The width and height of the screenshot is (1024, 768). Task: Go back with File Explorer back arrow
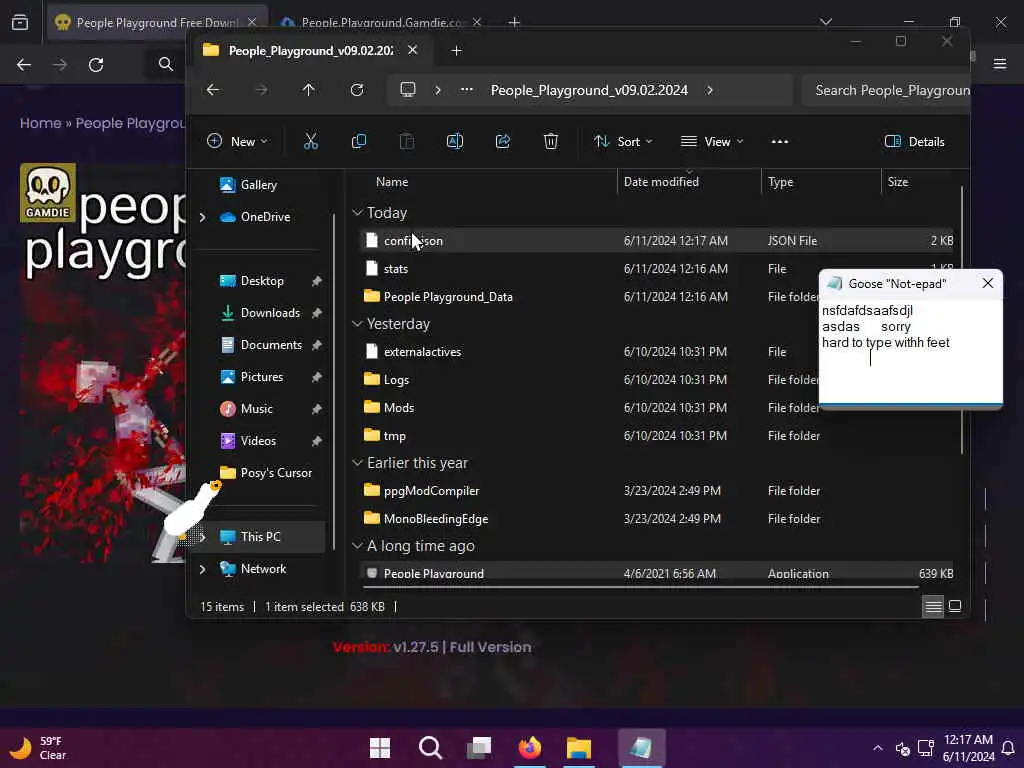click(213, 90)
